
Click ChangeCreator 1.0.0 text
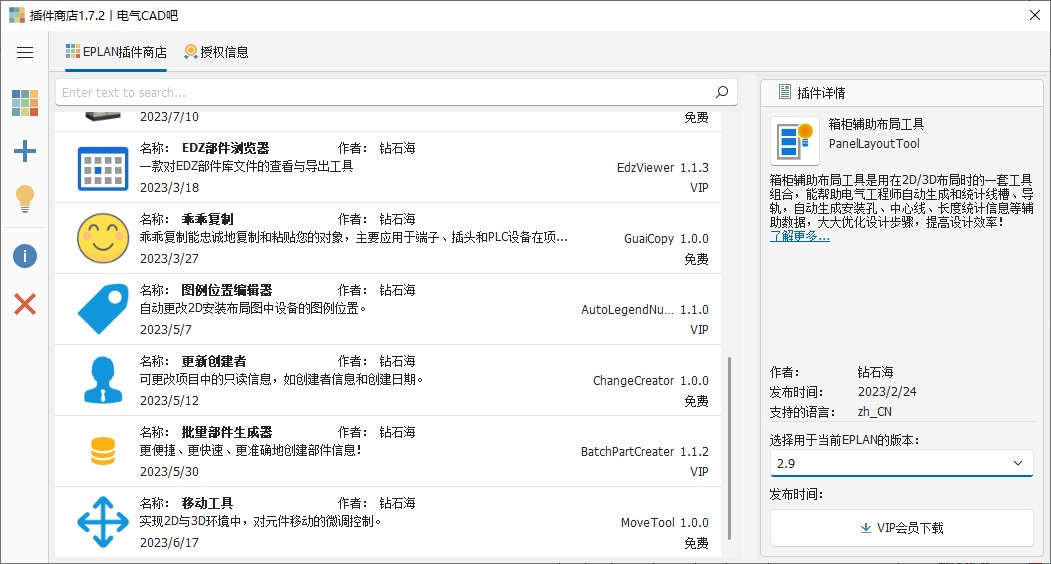(x=650, y=381)
